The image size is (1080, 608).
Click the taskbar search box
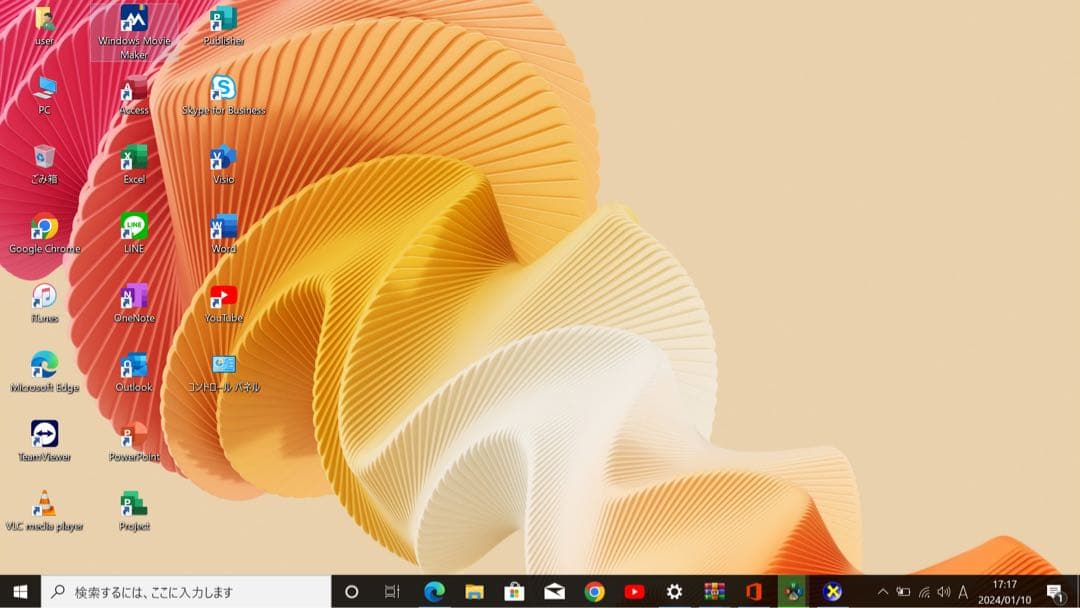click(x=180, y=591)
